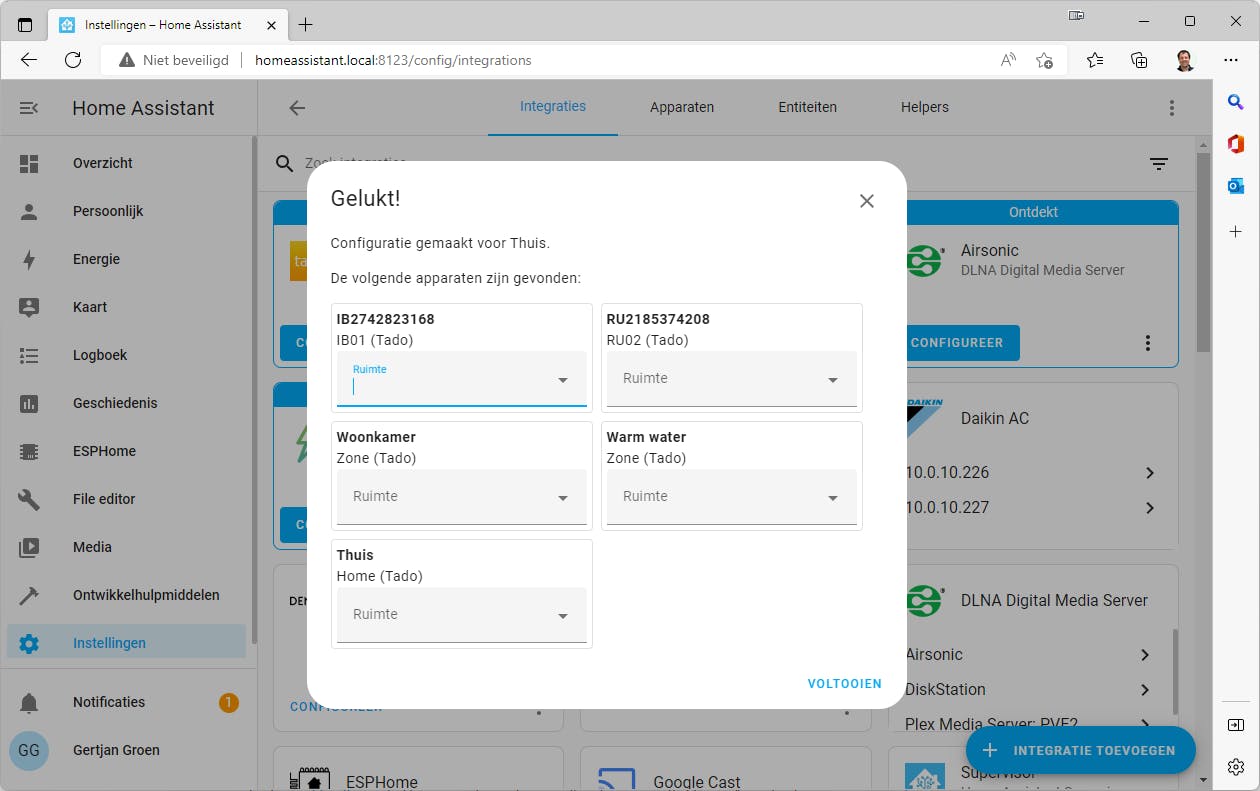Click the notification count badge
1260x791 pixels.
pos(228,702)
